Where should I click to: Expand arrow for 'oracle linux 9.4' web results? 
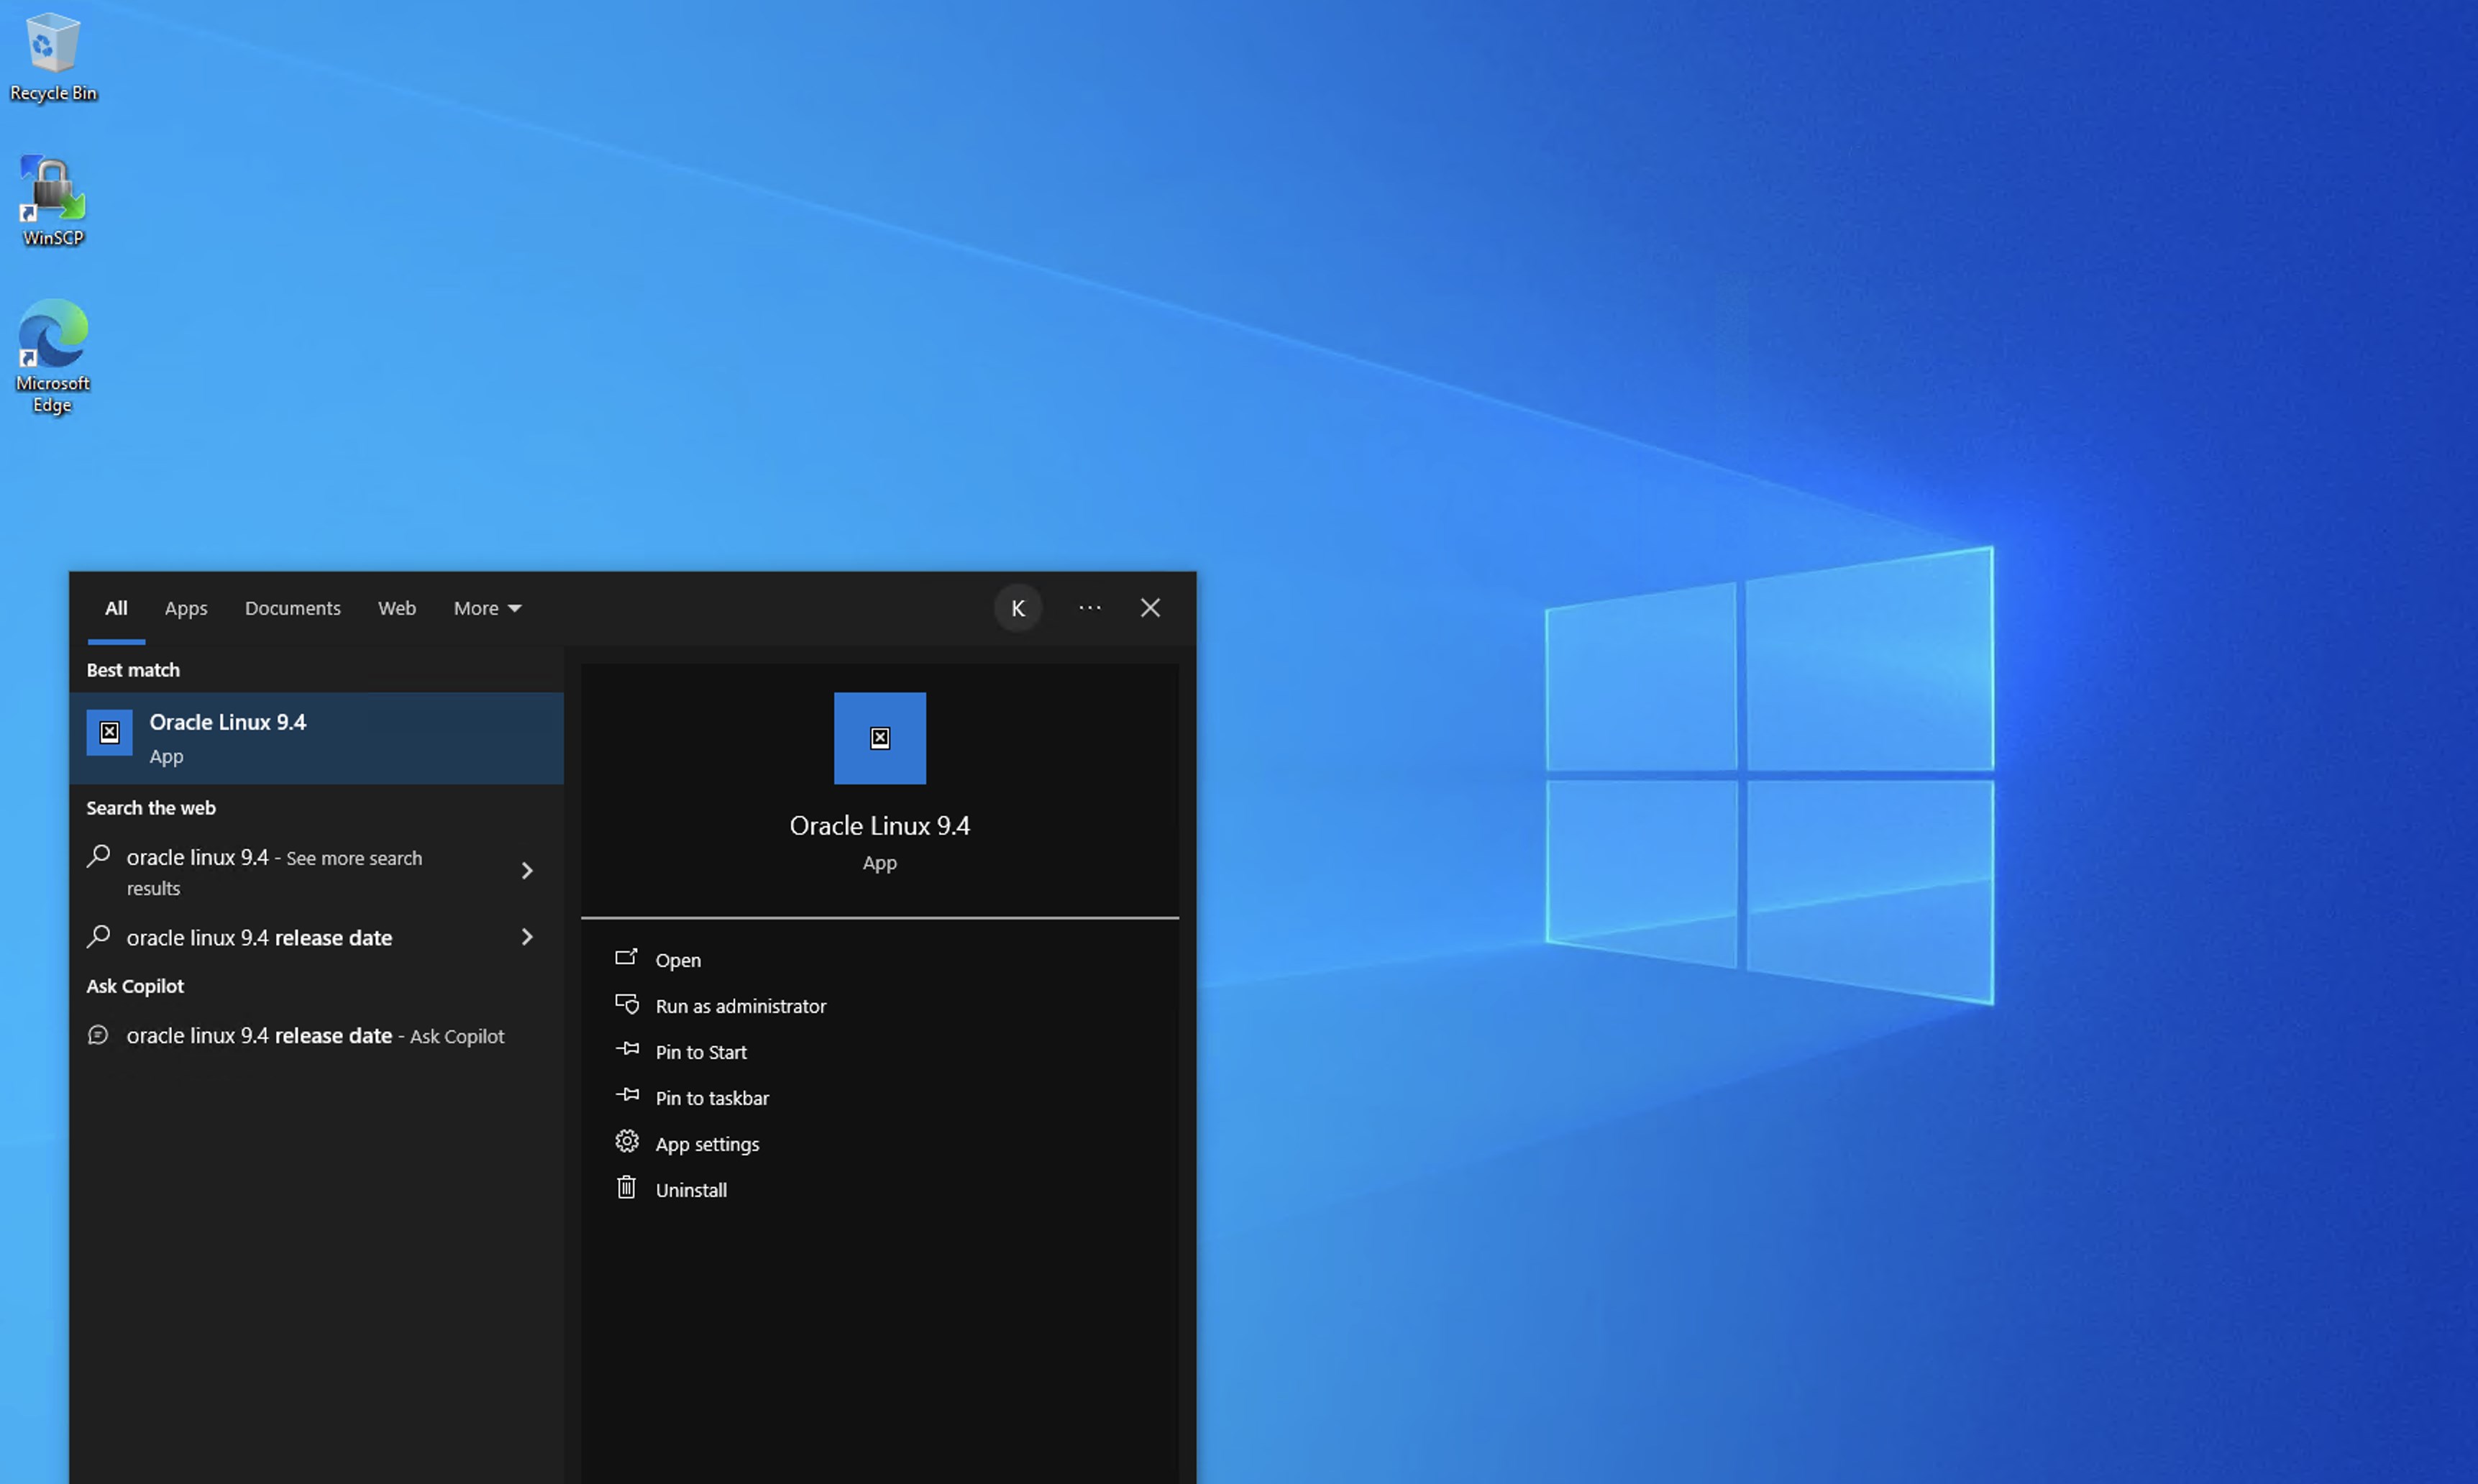527,871
